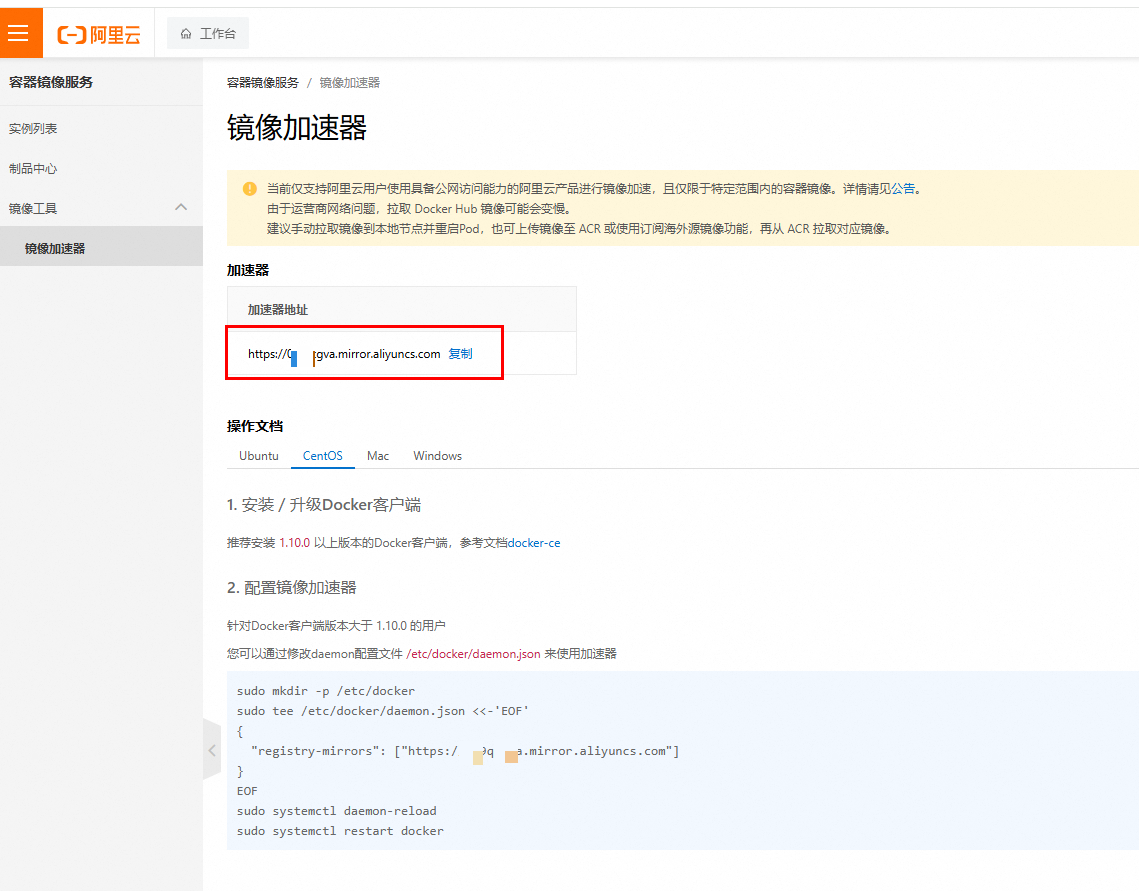The height and width of the screenshot is (891, 1139).
Task: Select 实例列表 in sidebar
Action: (33, 129)
